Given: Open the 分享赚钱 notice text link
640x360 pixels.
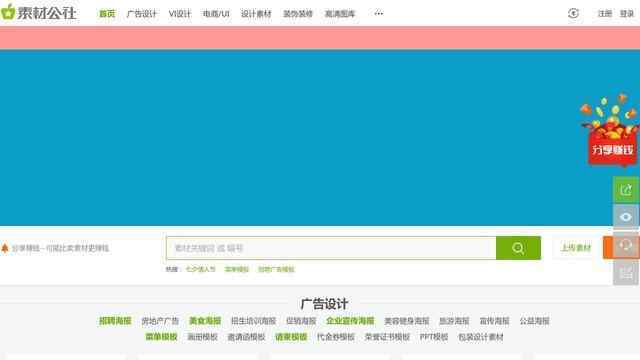Looking at the screenshot, I should click(x=60, y=248).
